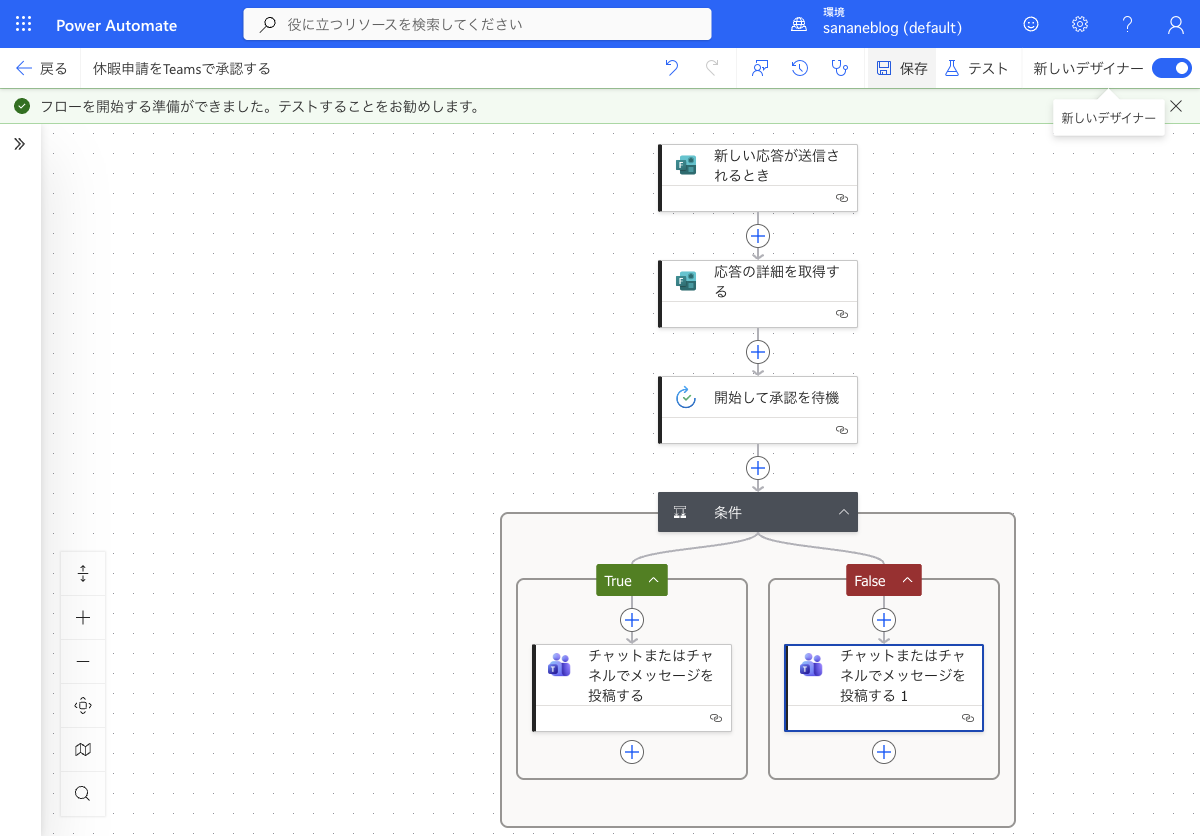This screenshot has width=1200, height=836.
Task: Open the feedback comment icon in toolbar
Action: pyautogui.click(x=760, y=68)
